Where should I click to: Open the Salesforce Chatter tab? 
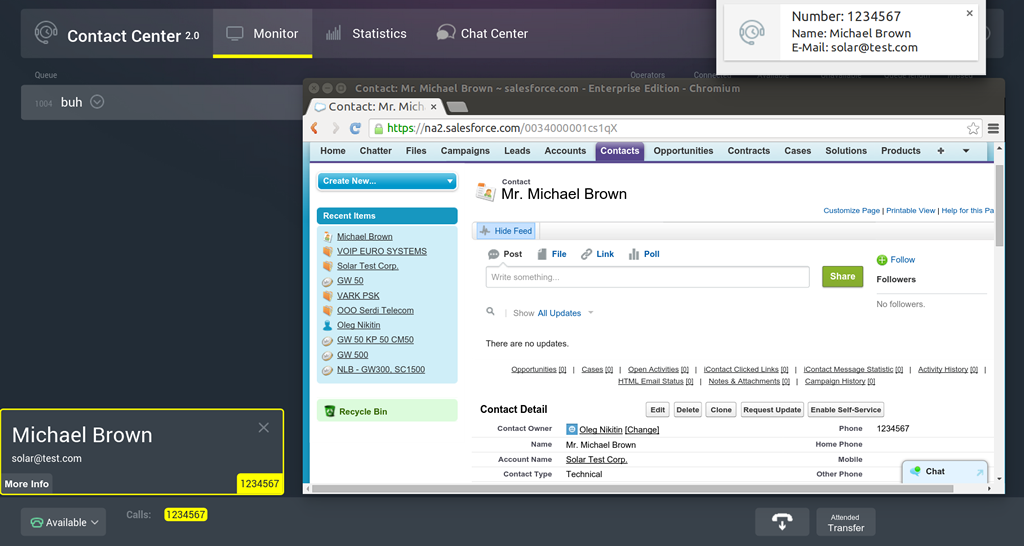point(376,151)
